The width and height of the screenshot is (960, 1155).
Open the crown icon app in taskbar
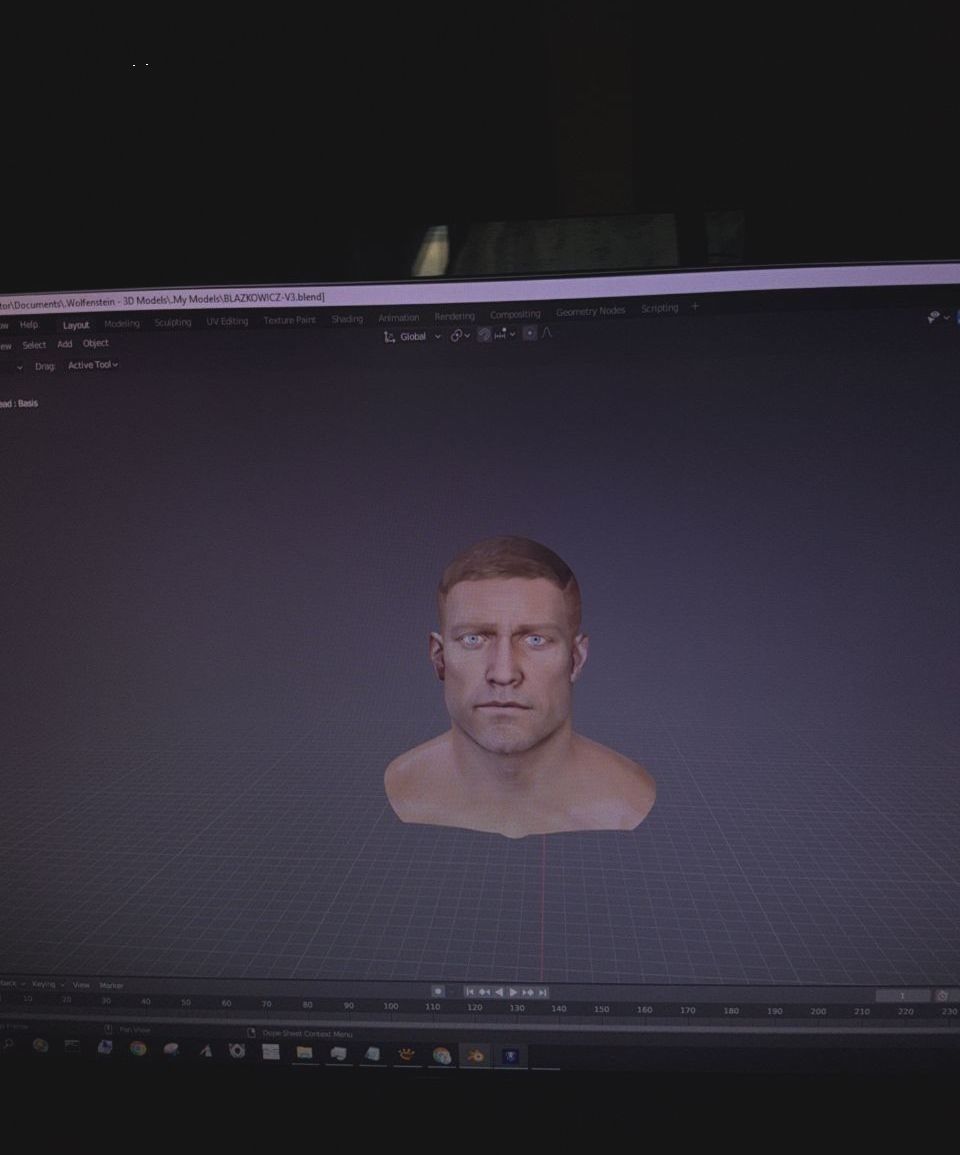pos(406,1054)
